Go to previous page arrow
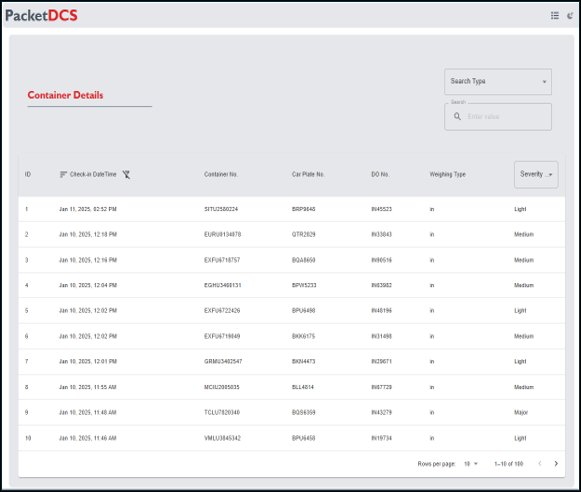This screenshot has height=492, width=581. pos(540,463)
